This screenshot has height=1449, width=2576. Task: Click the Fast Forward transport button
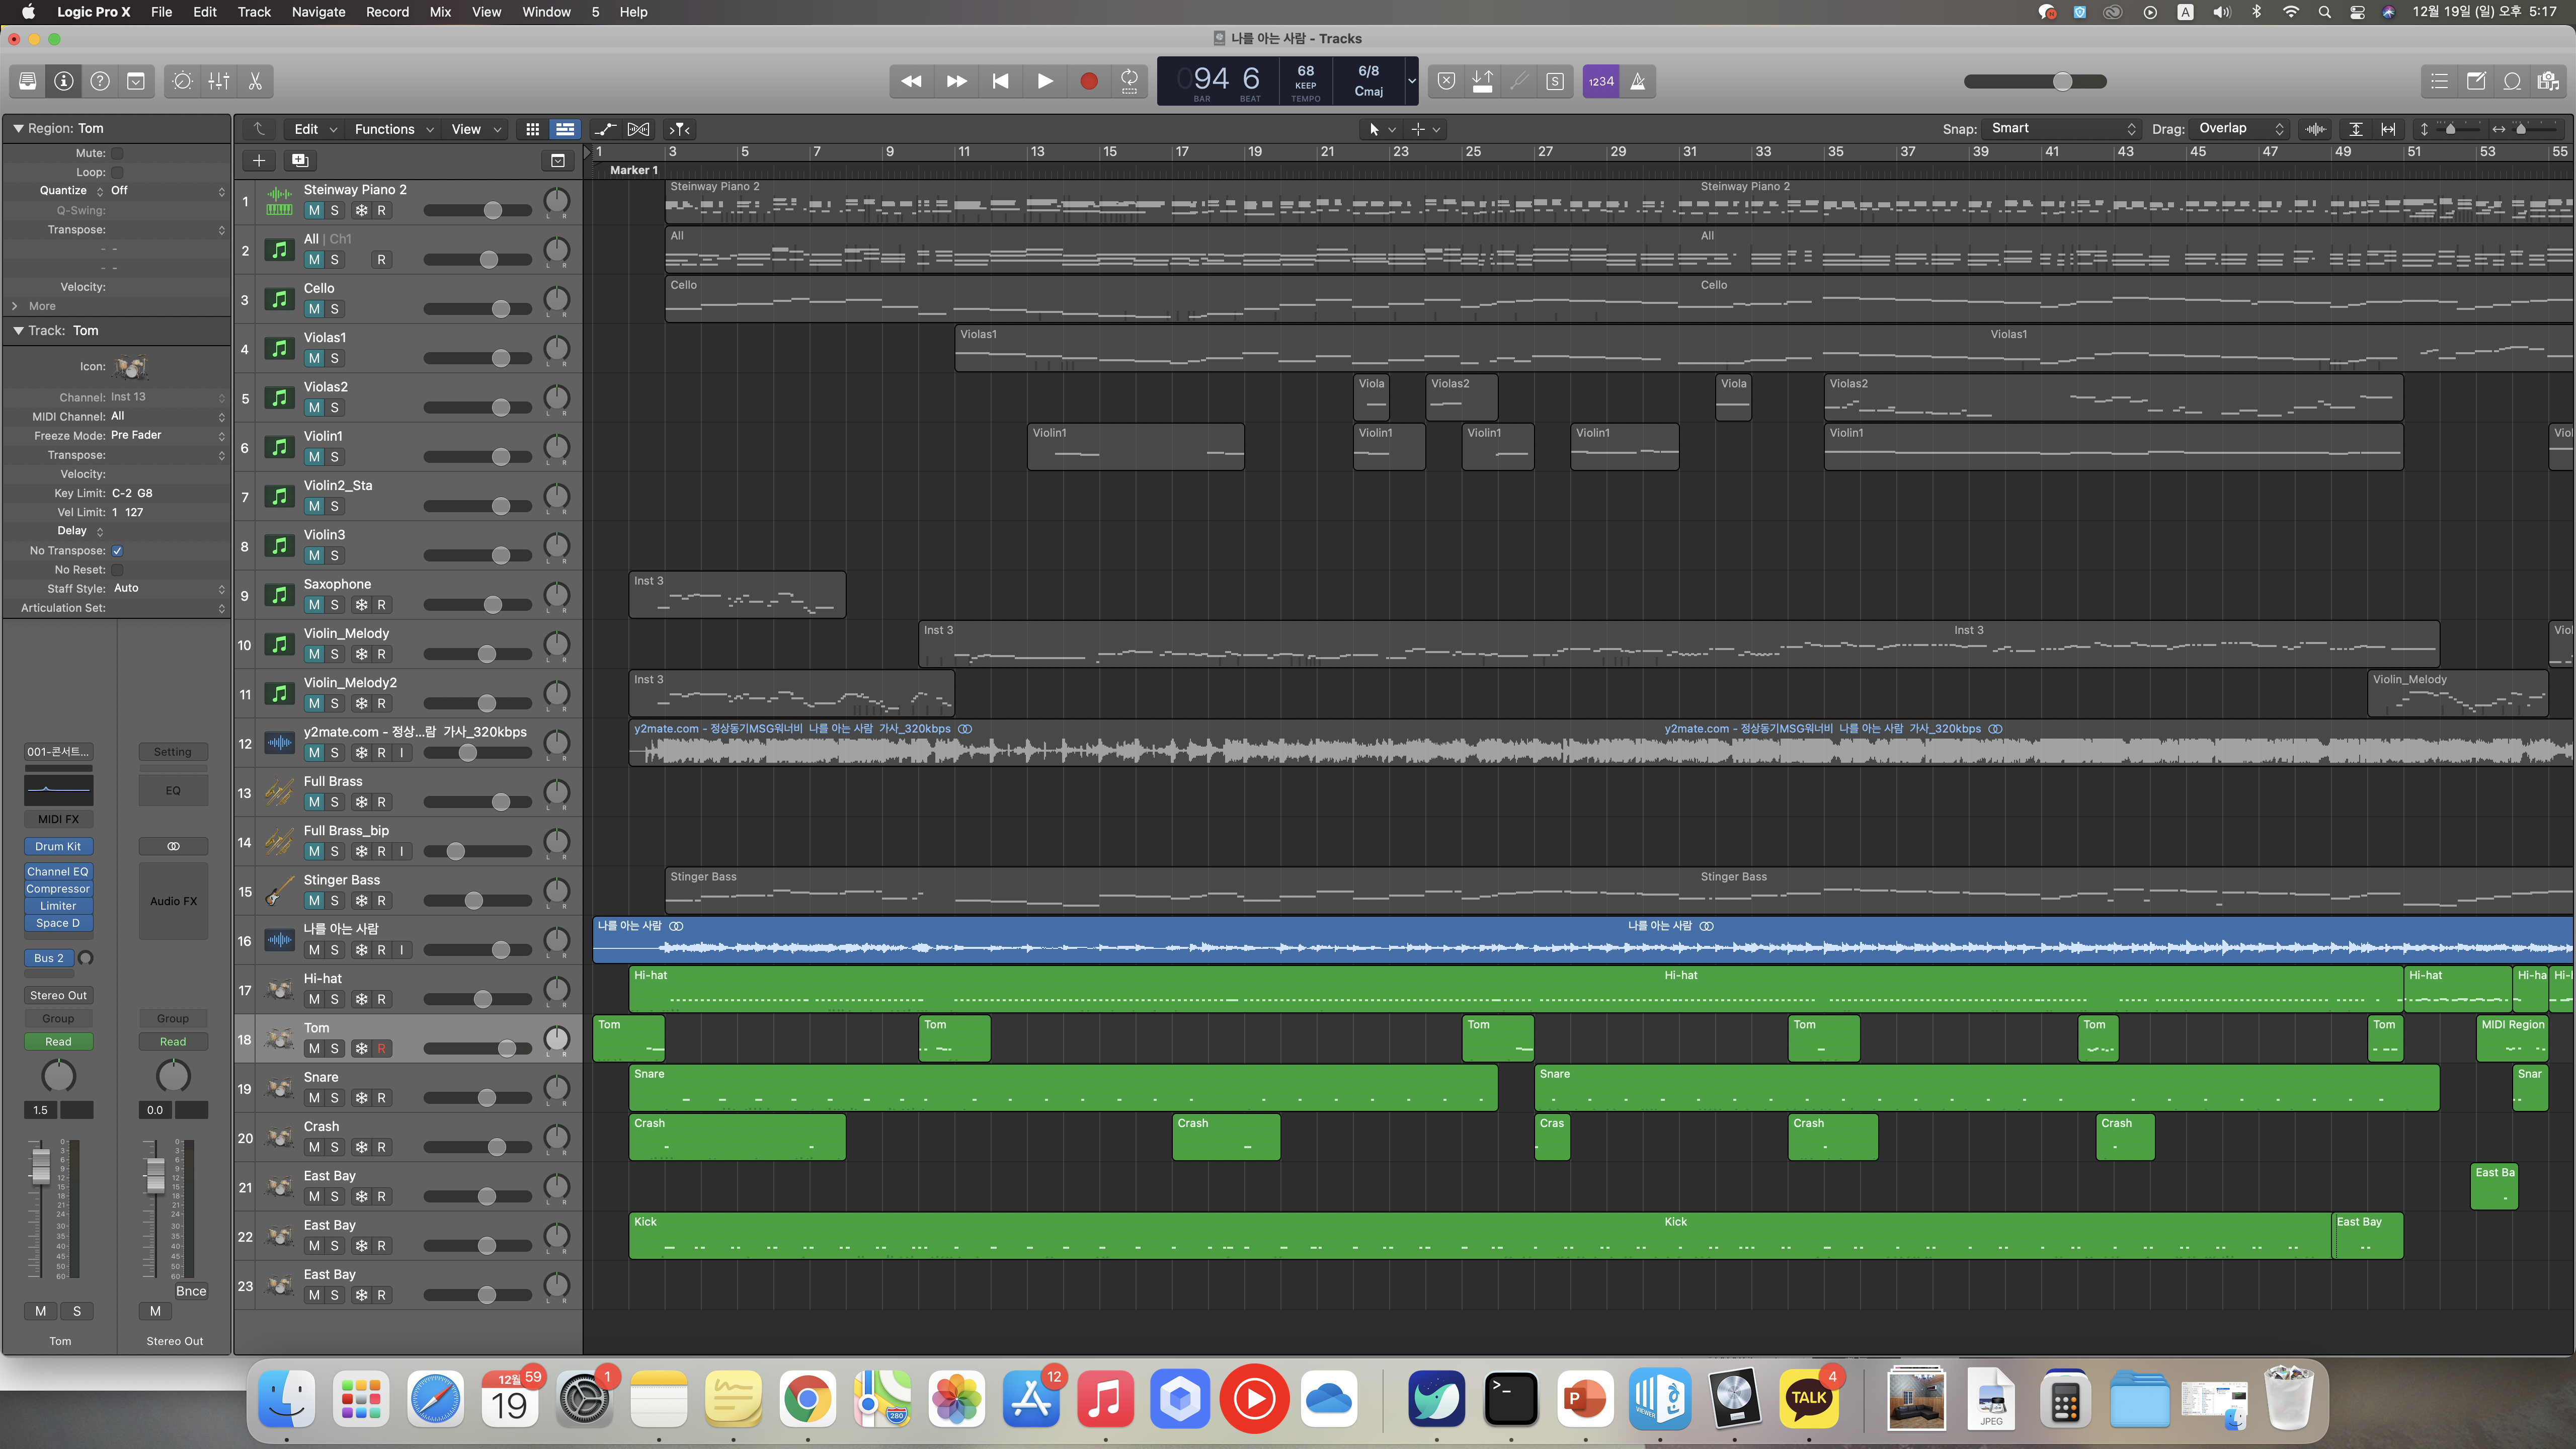click(956, 81)
